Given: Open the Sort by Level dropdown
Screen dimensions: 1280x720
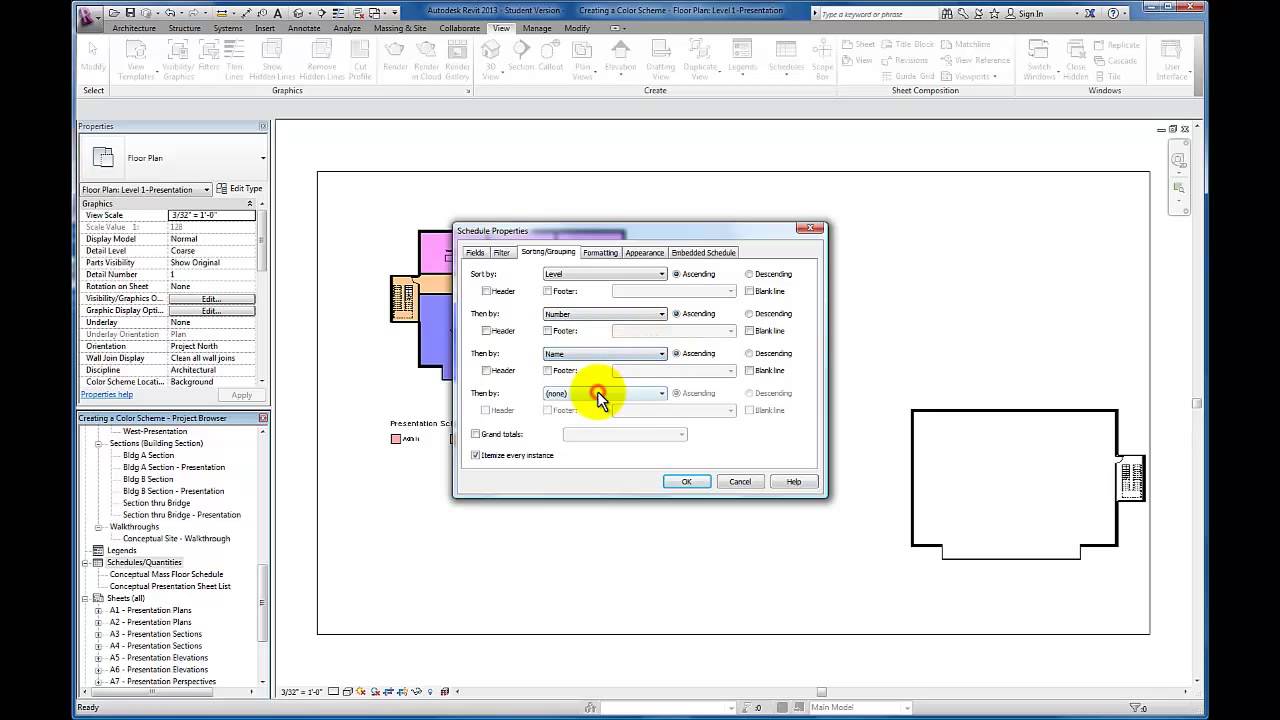Looking at the screenshot, I should [604, 274].
